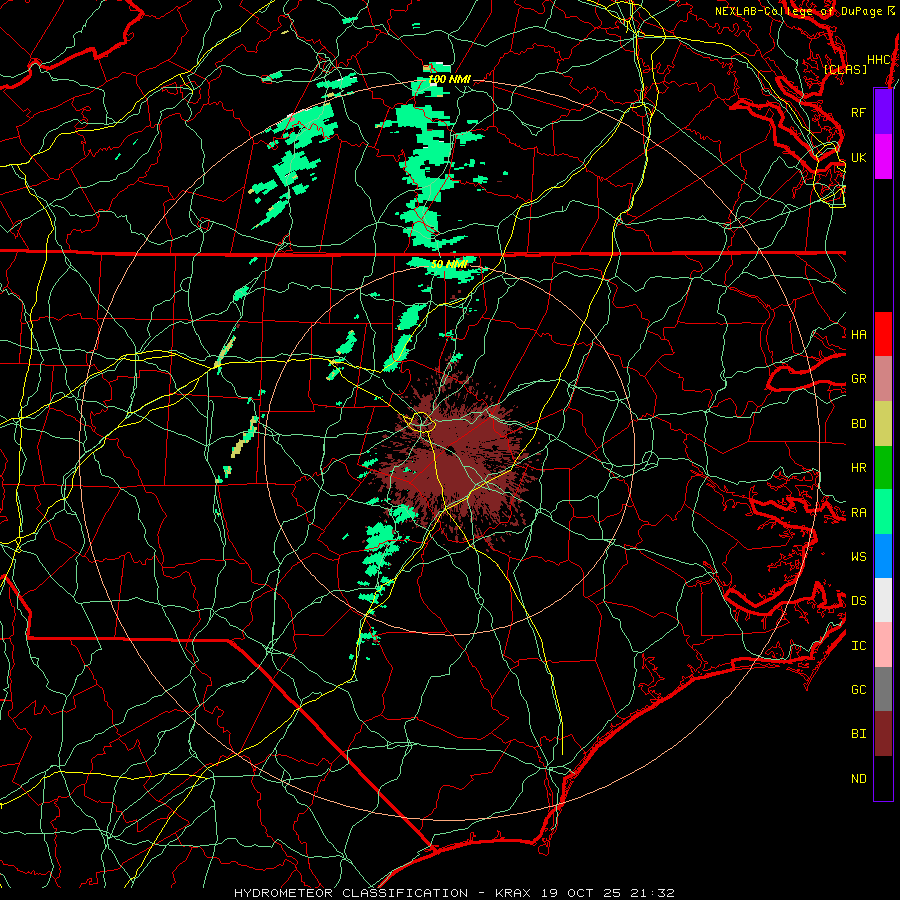Click the BD yellow legend color swatch
The width and height of the screenshot is (900, 900).
click(883, 424)
